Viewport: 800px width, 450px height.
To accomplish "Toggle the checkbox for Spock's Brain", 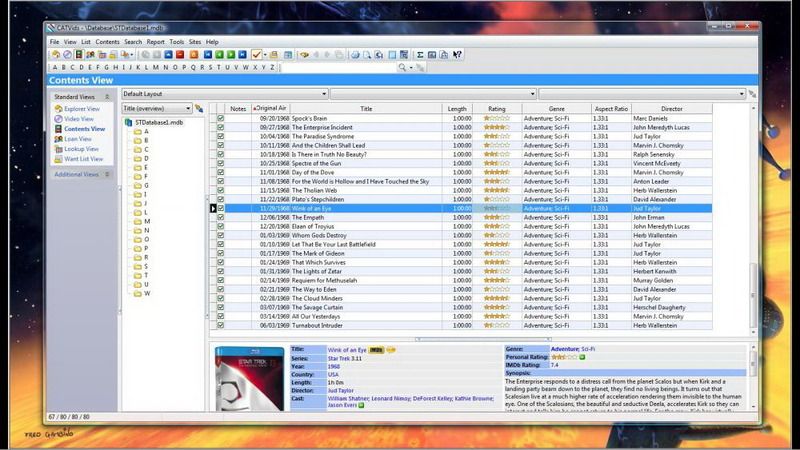I will tap(220, 117).
